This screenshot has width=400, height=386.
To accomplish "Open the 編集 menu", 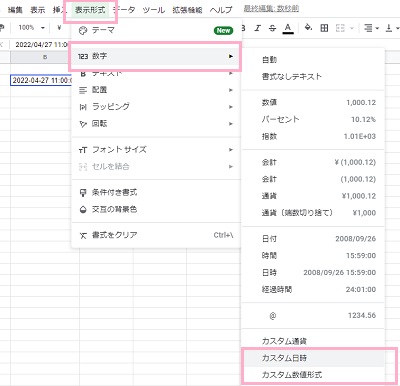I will pyautogui.click(x=15, y=10).
